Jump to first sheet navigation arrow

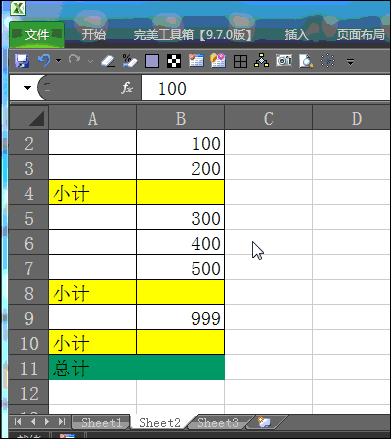(x=18, y=422)
